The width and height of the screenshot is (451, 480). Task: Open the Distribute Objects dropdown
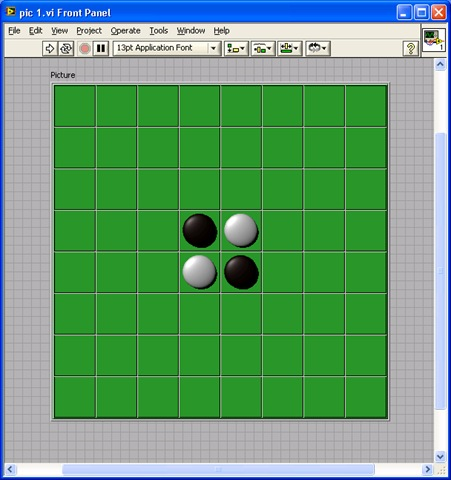click(263, 48)
